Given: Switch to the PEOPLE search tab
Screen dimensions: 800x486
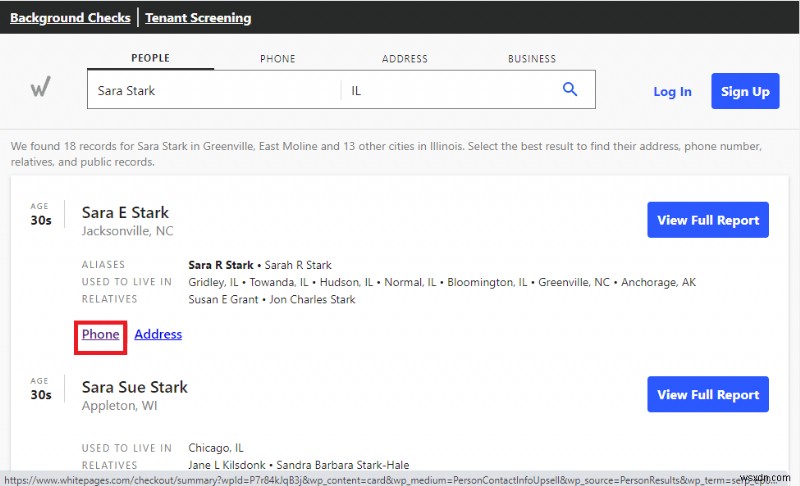Looking at the screenshot, I should pyautogui.click(x=150, y=59).
